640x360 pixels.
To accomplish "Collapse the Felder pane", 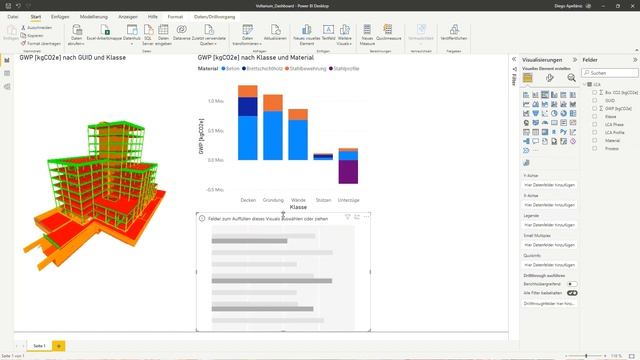I will tap(635, 60).
